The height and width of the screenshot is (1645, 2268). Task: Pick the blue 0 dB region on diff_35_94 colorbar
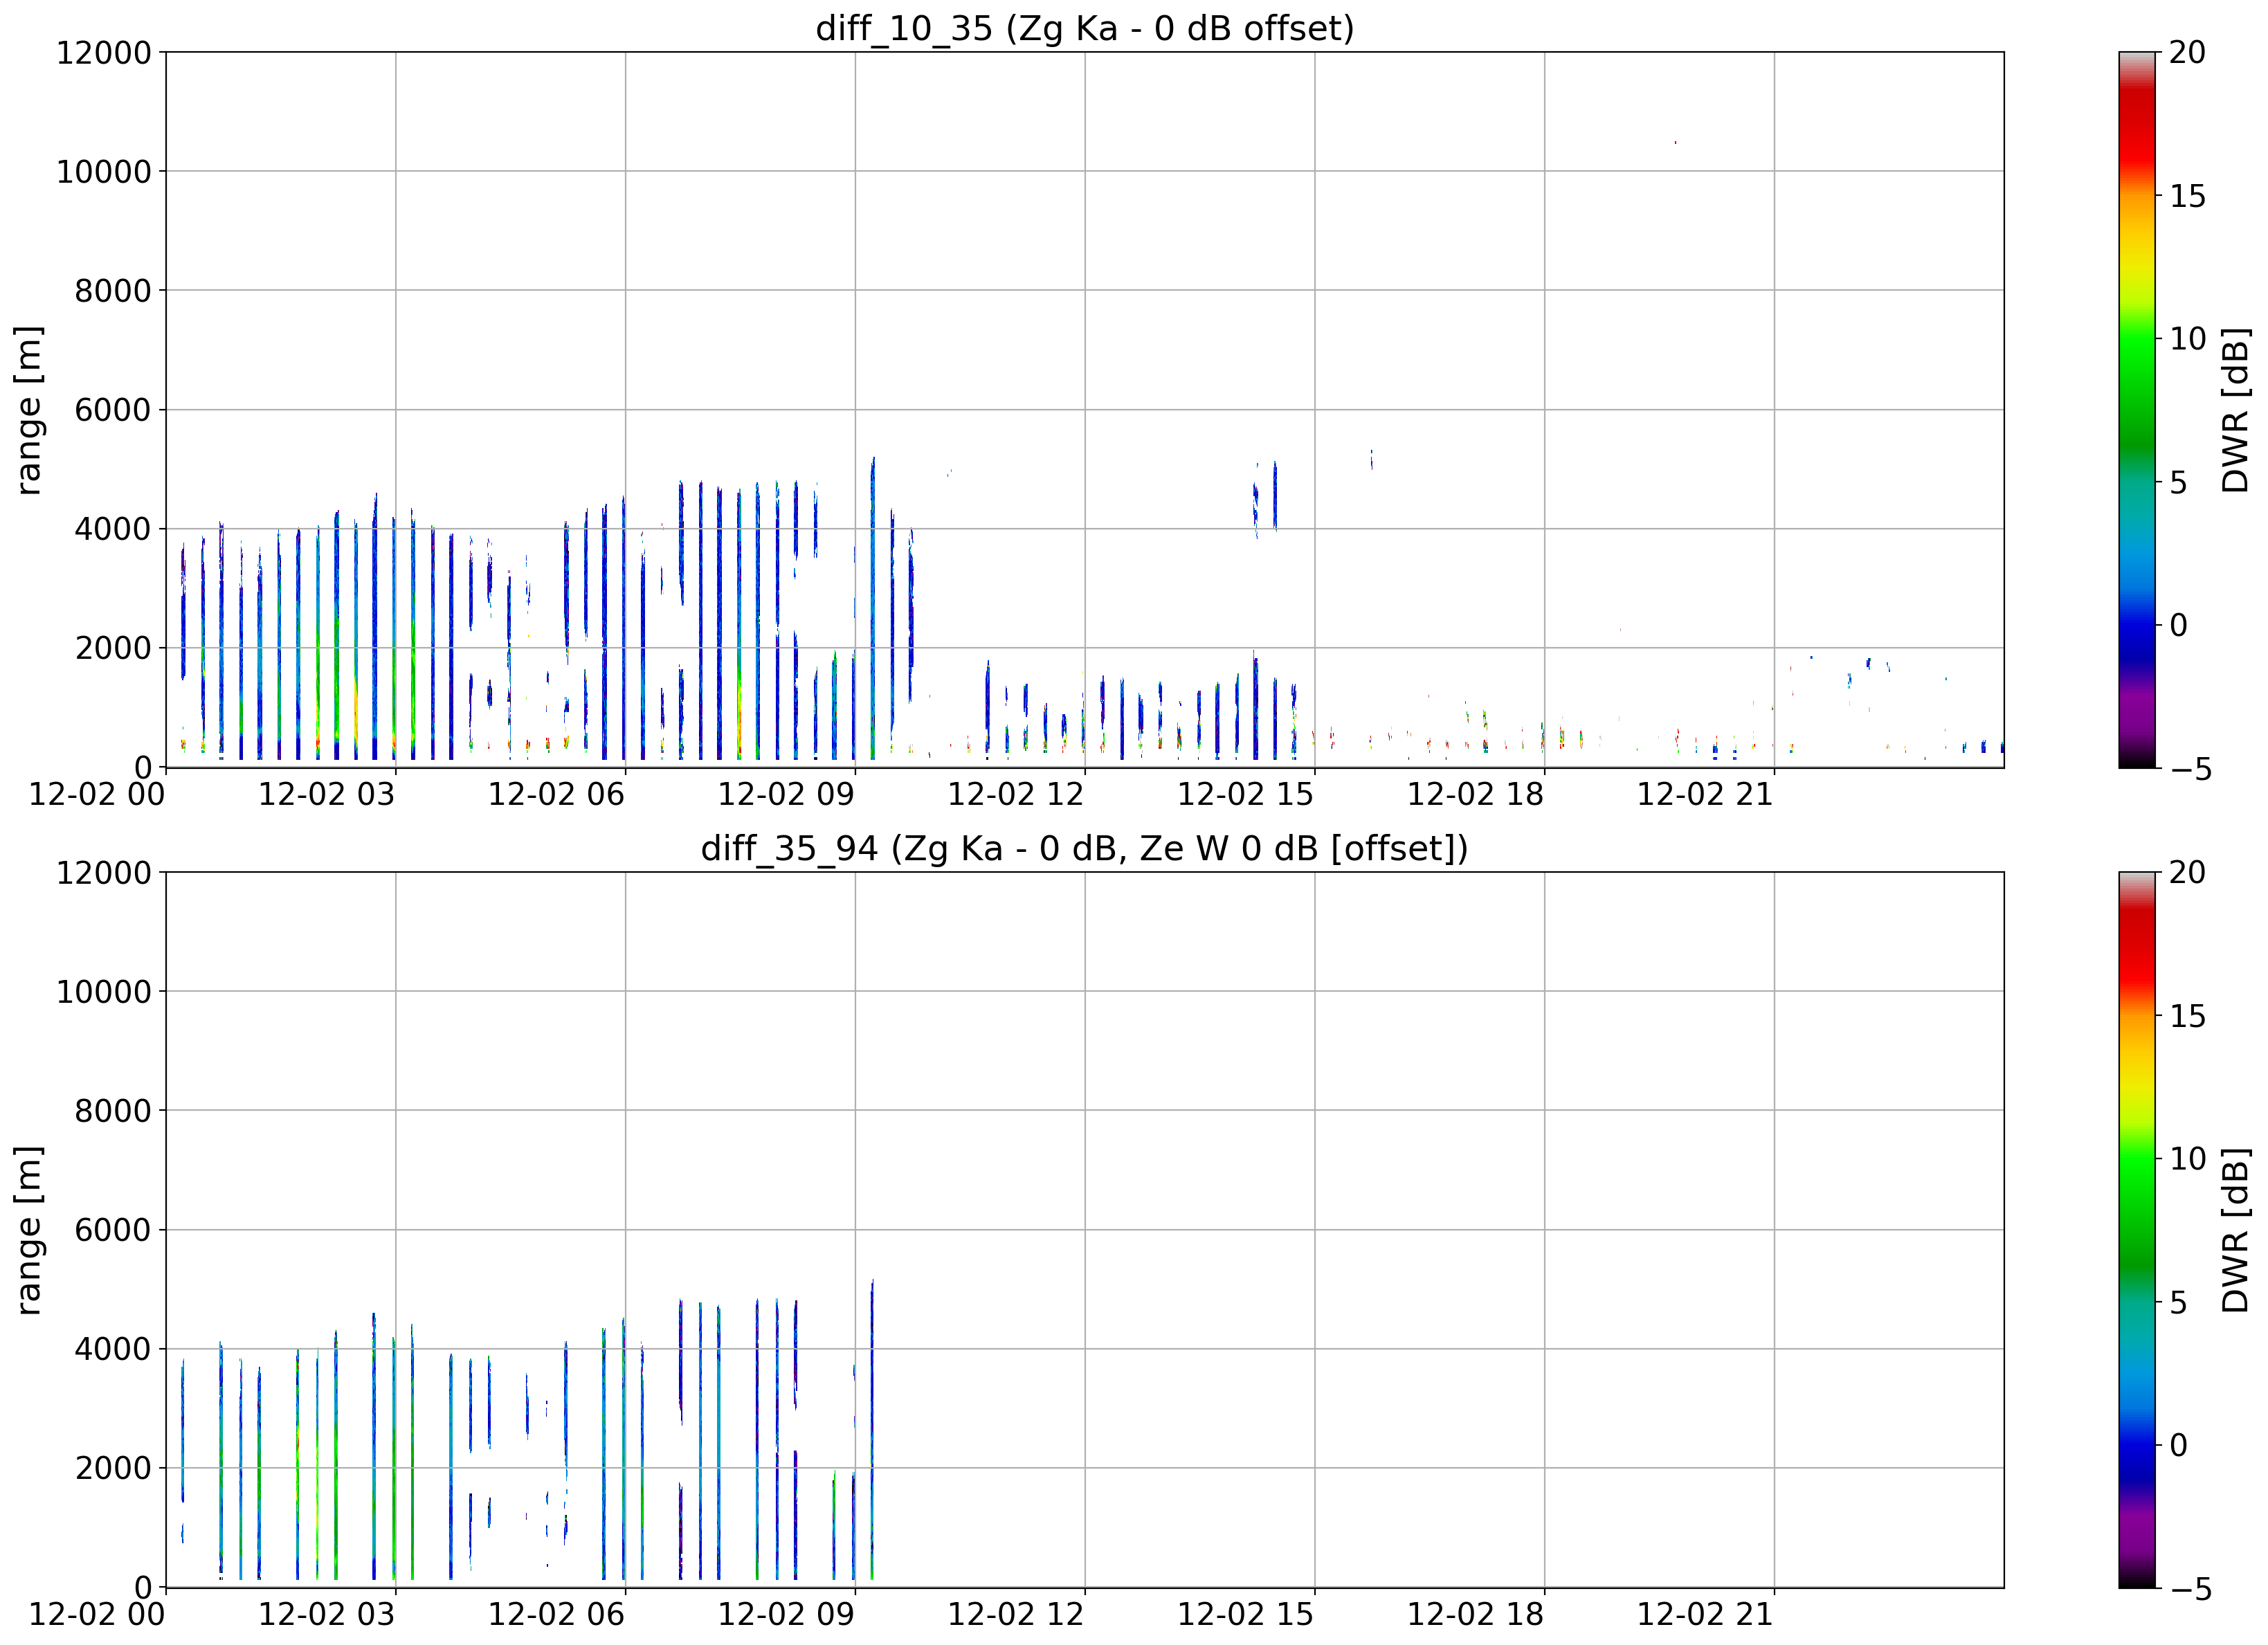2138,1445
